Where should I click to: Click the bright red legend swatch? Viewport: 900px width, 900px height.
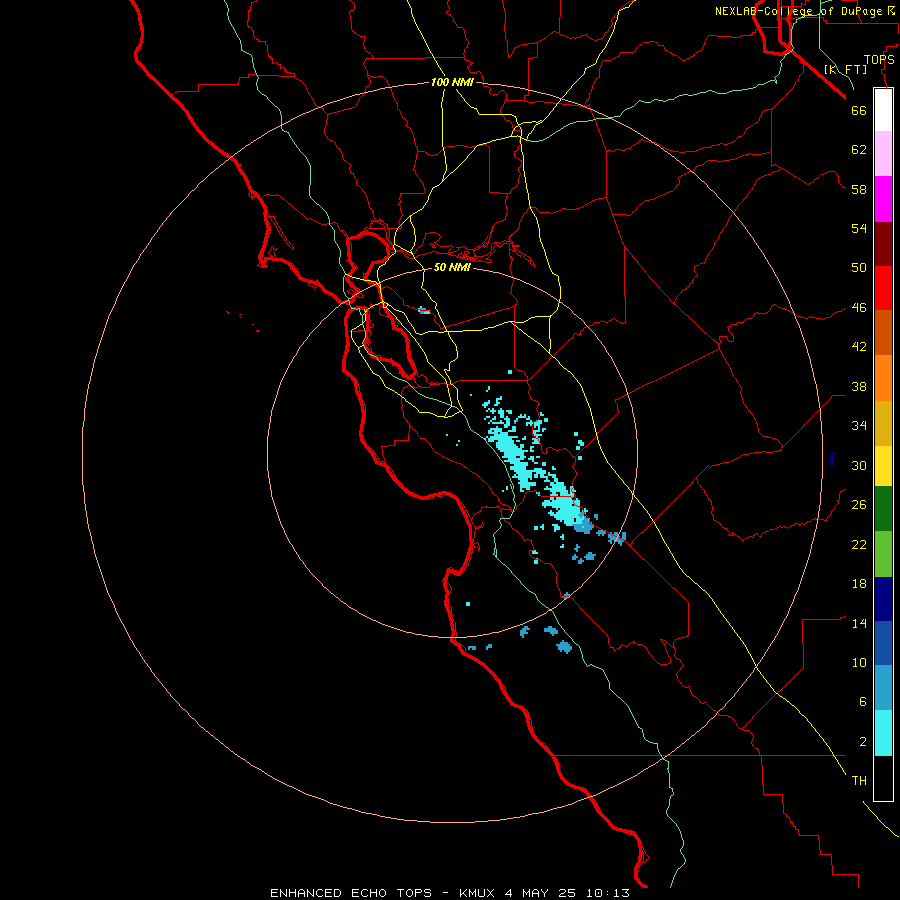(883, 288)
